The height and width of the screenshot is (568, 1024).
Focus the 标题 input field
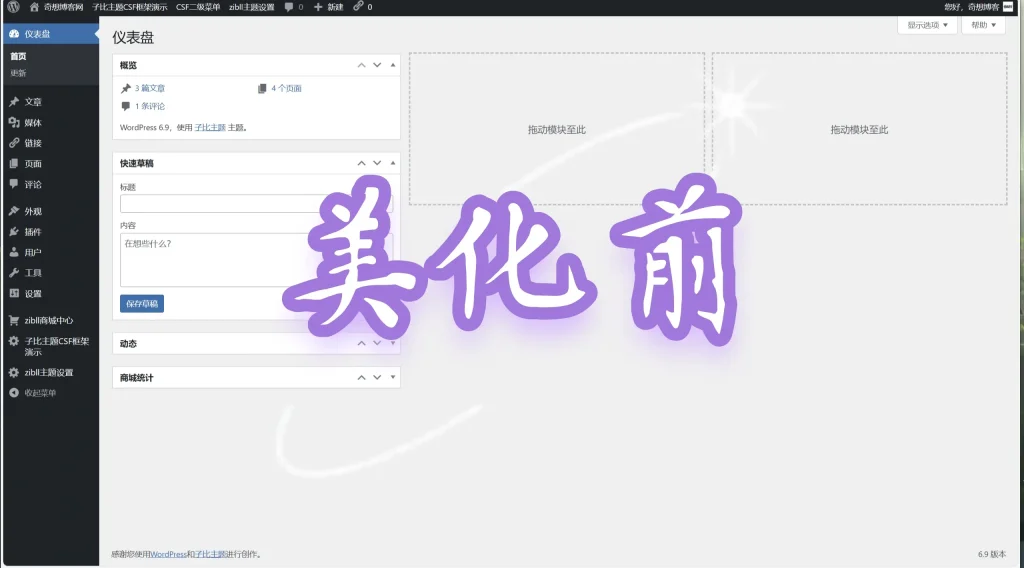point(256,204)
